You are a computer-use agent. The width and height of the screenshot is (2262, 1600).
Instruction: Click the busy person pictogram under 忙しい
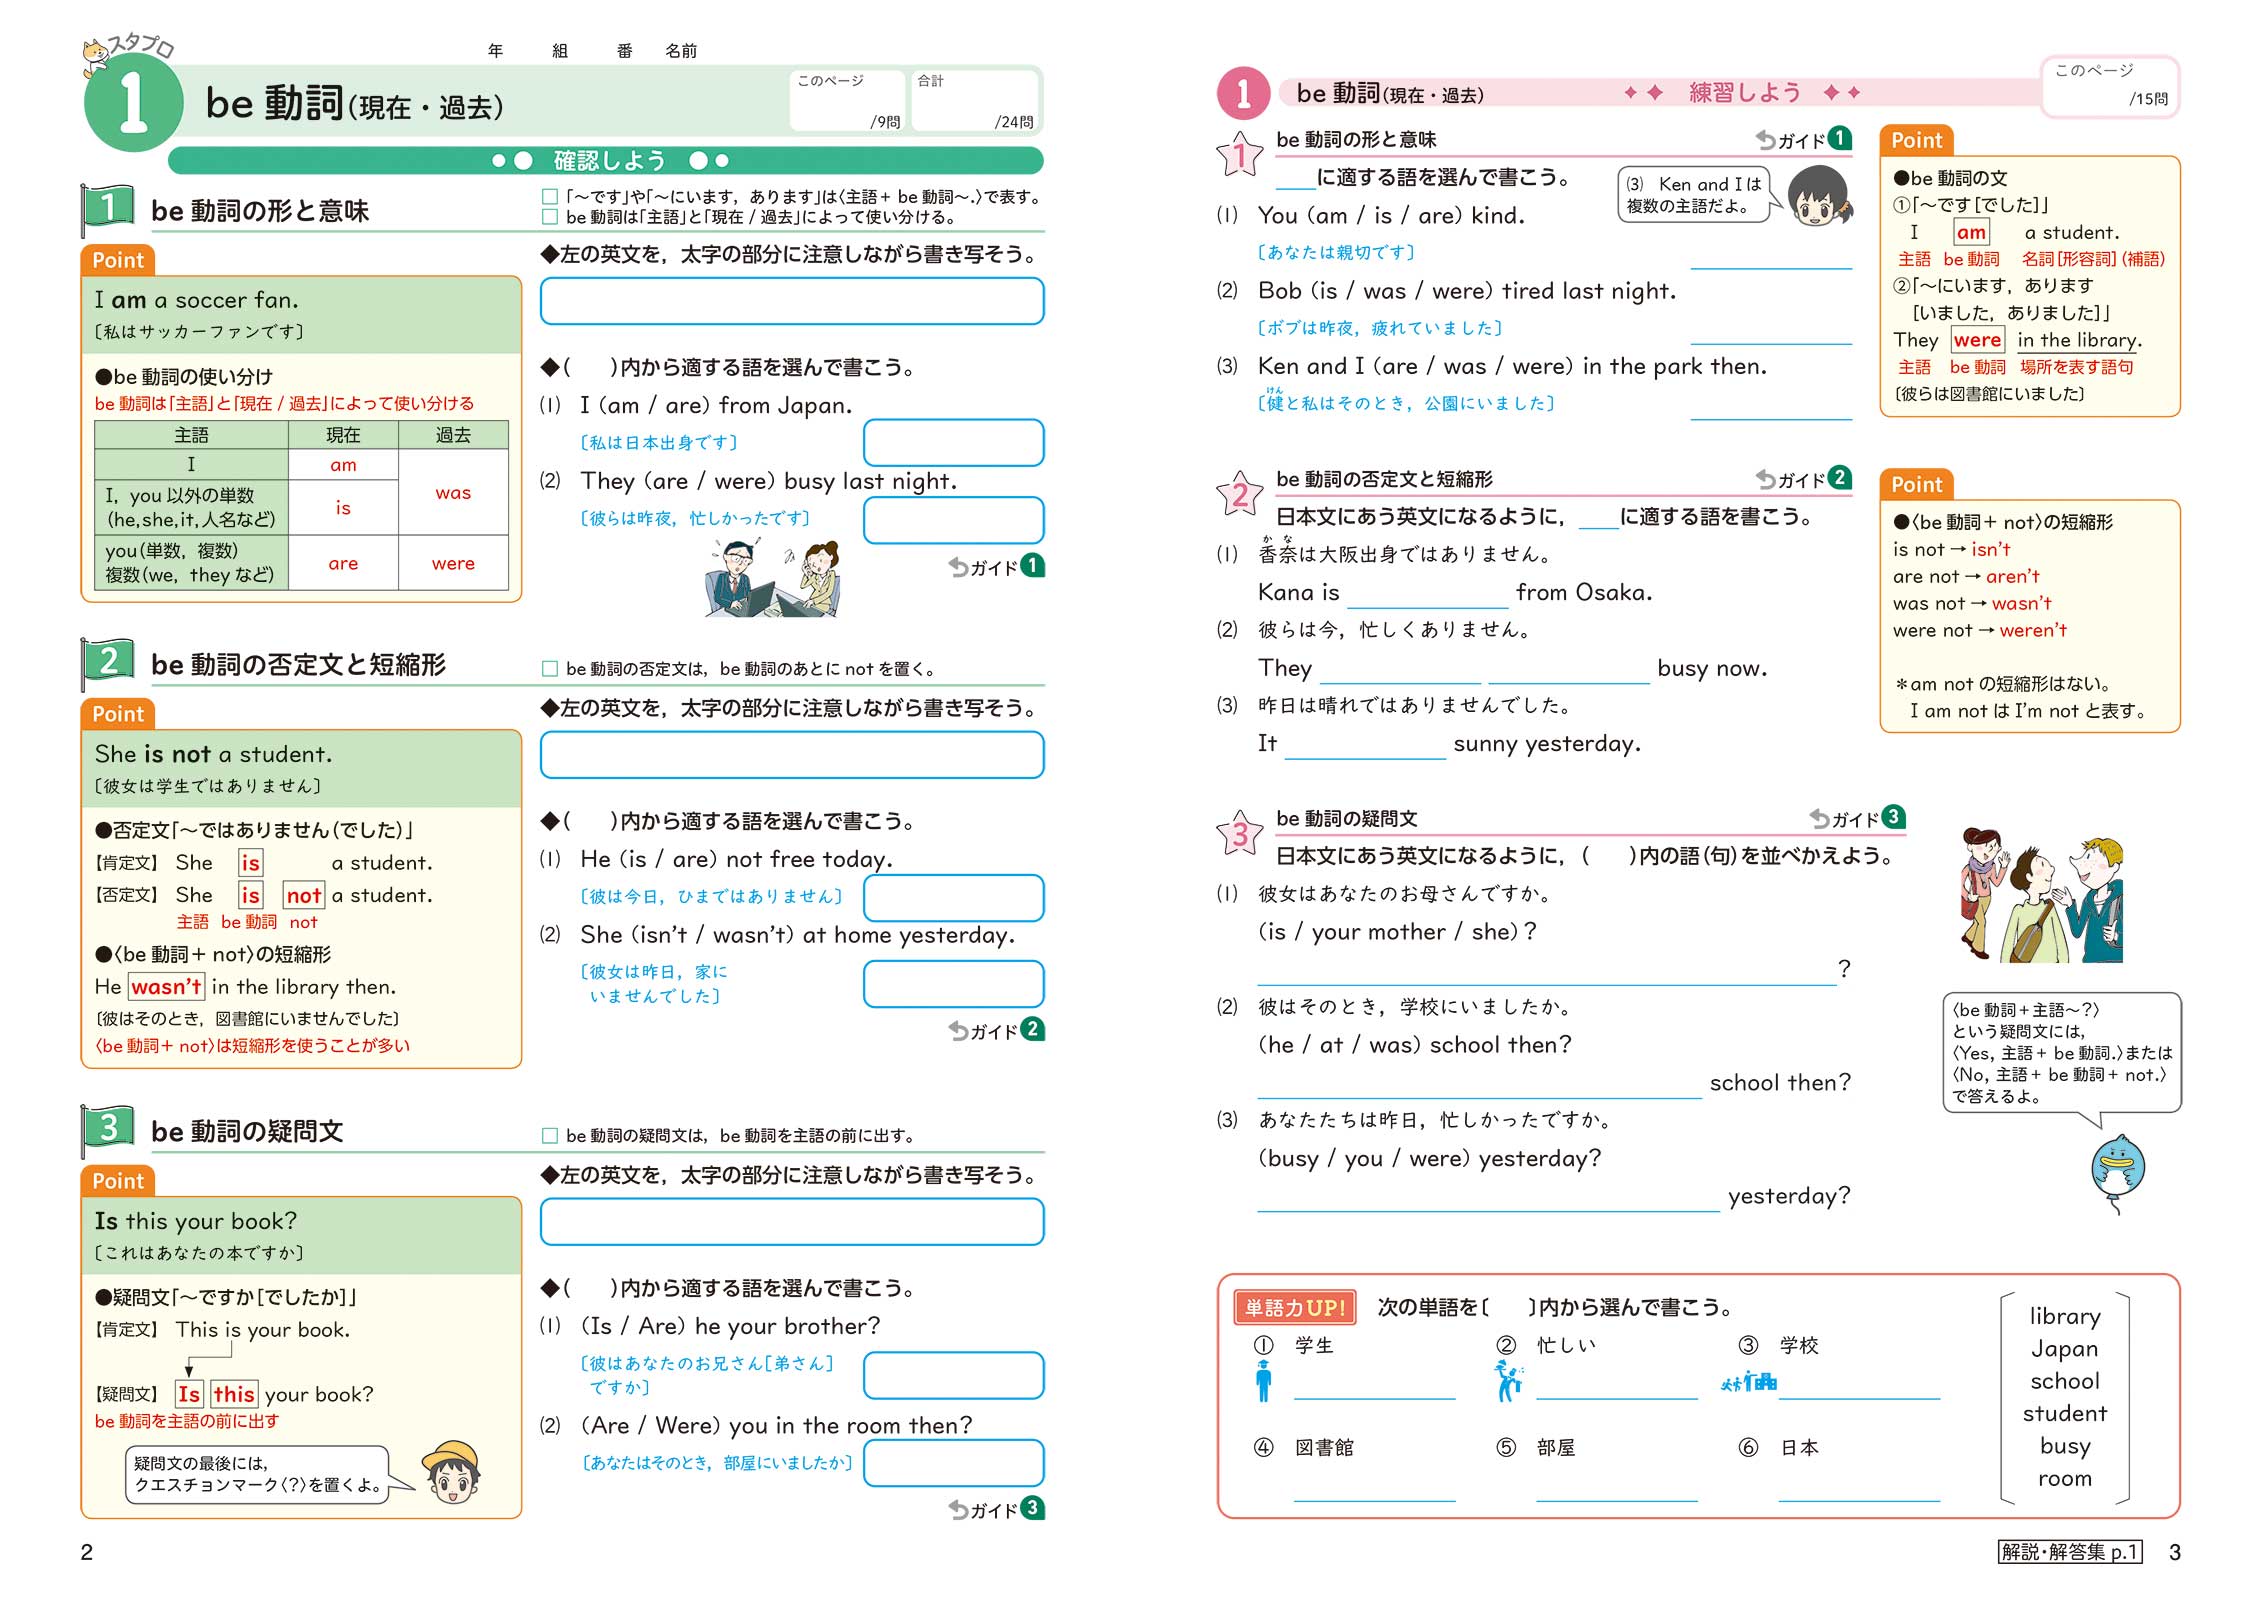pos(1508,1381)
